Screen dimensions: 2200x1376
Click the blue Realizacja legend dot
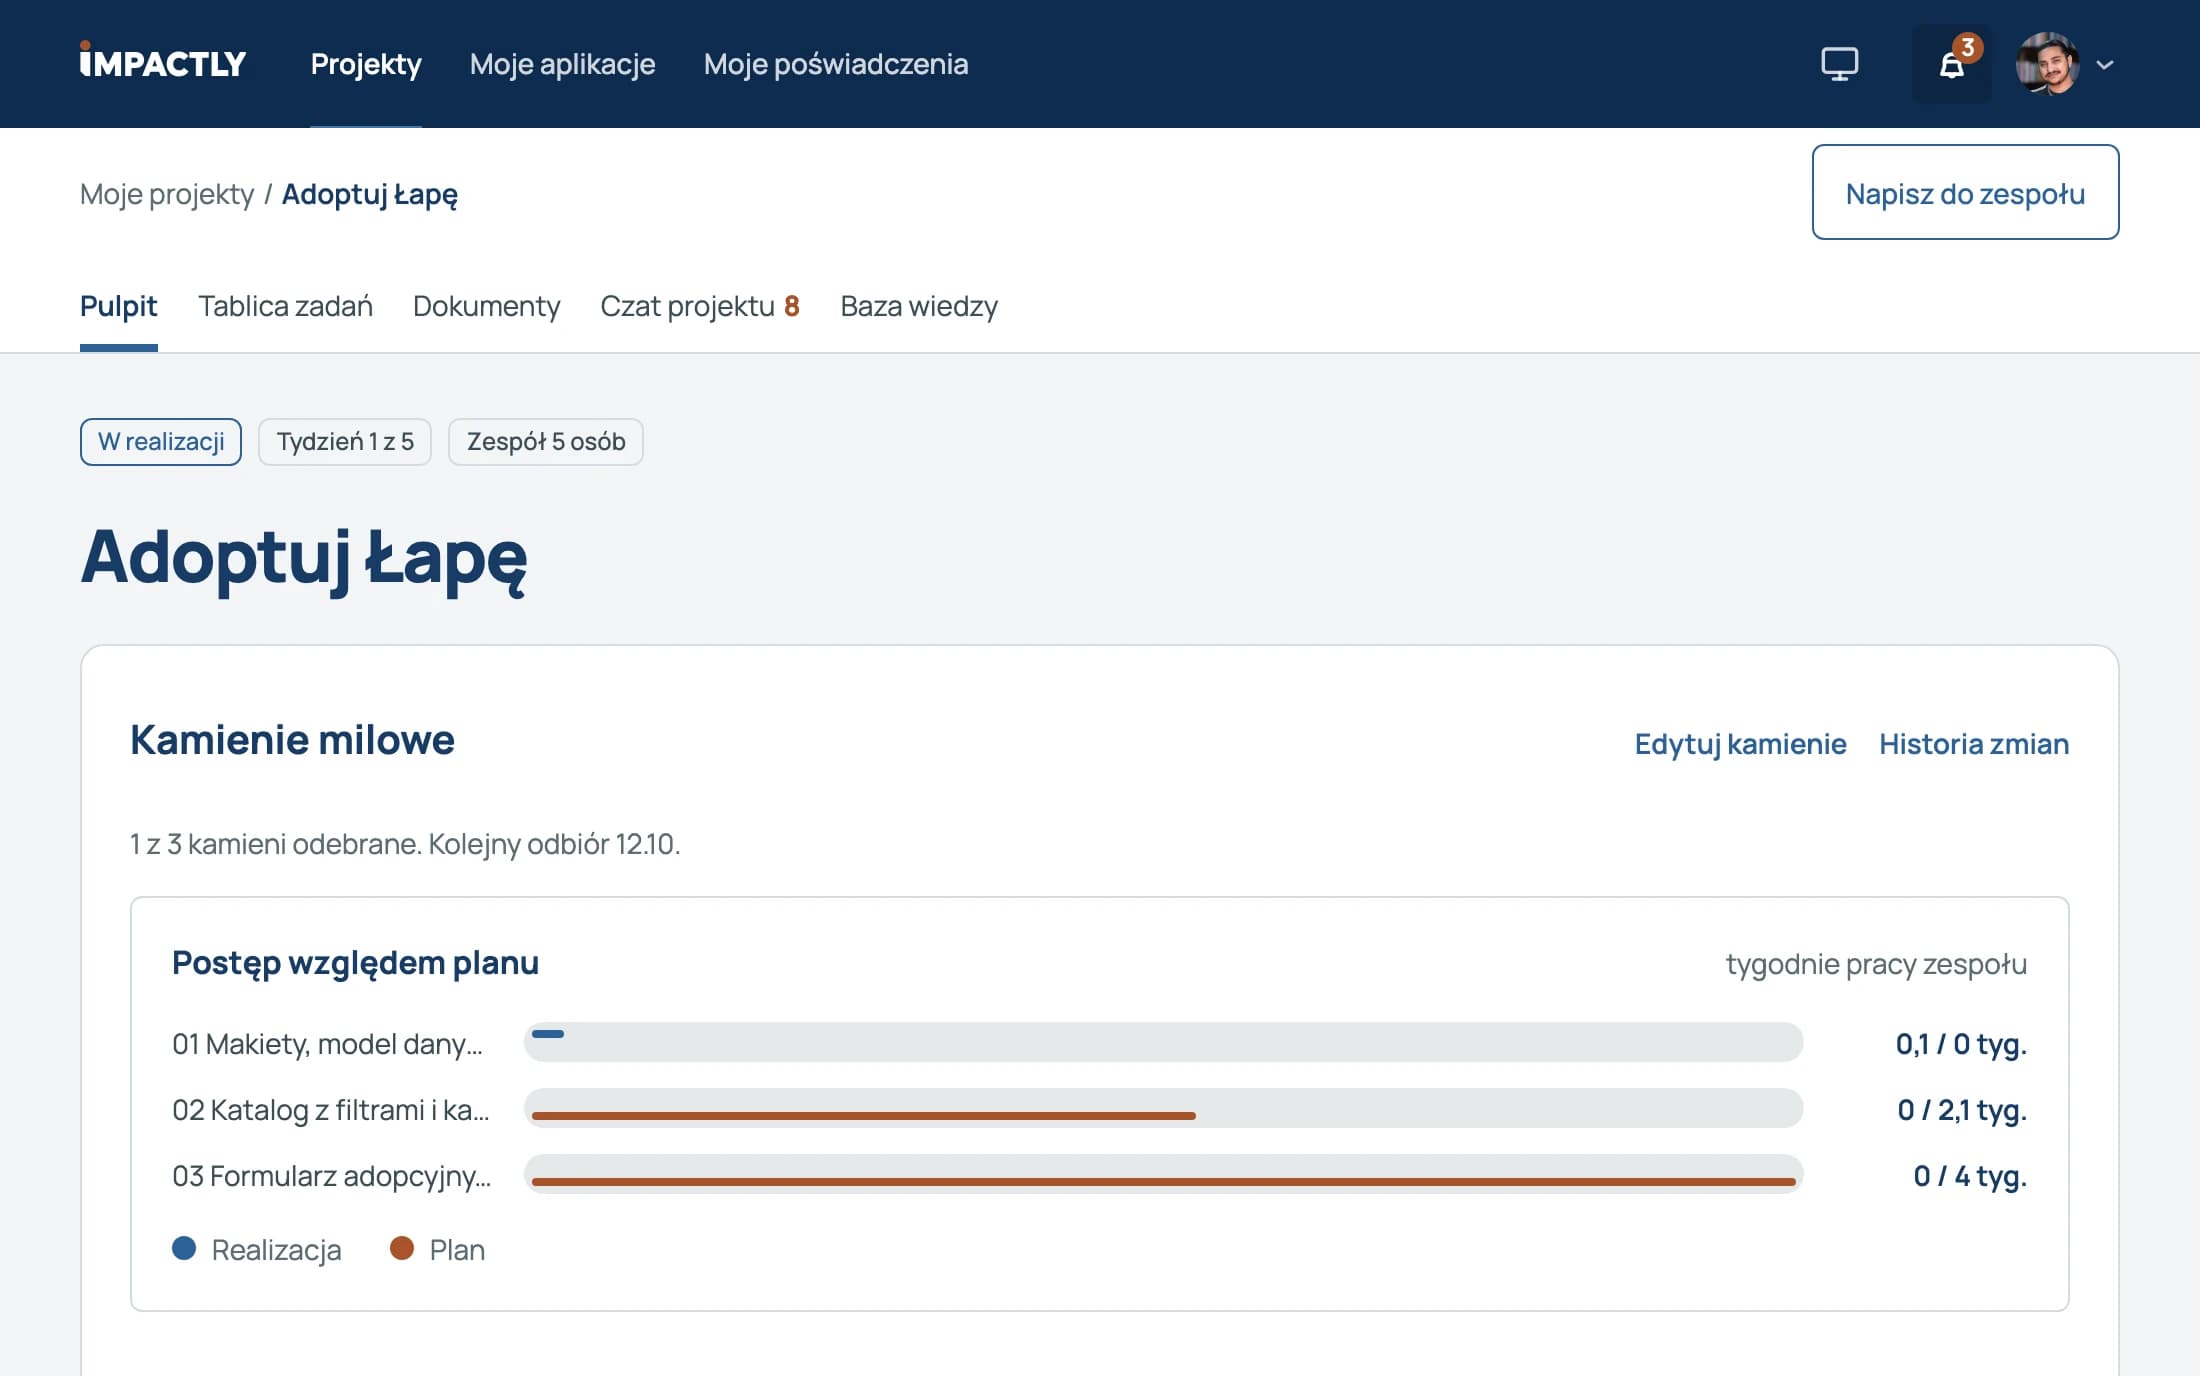tap(184, 1248)
